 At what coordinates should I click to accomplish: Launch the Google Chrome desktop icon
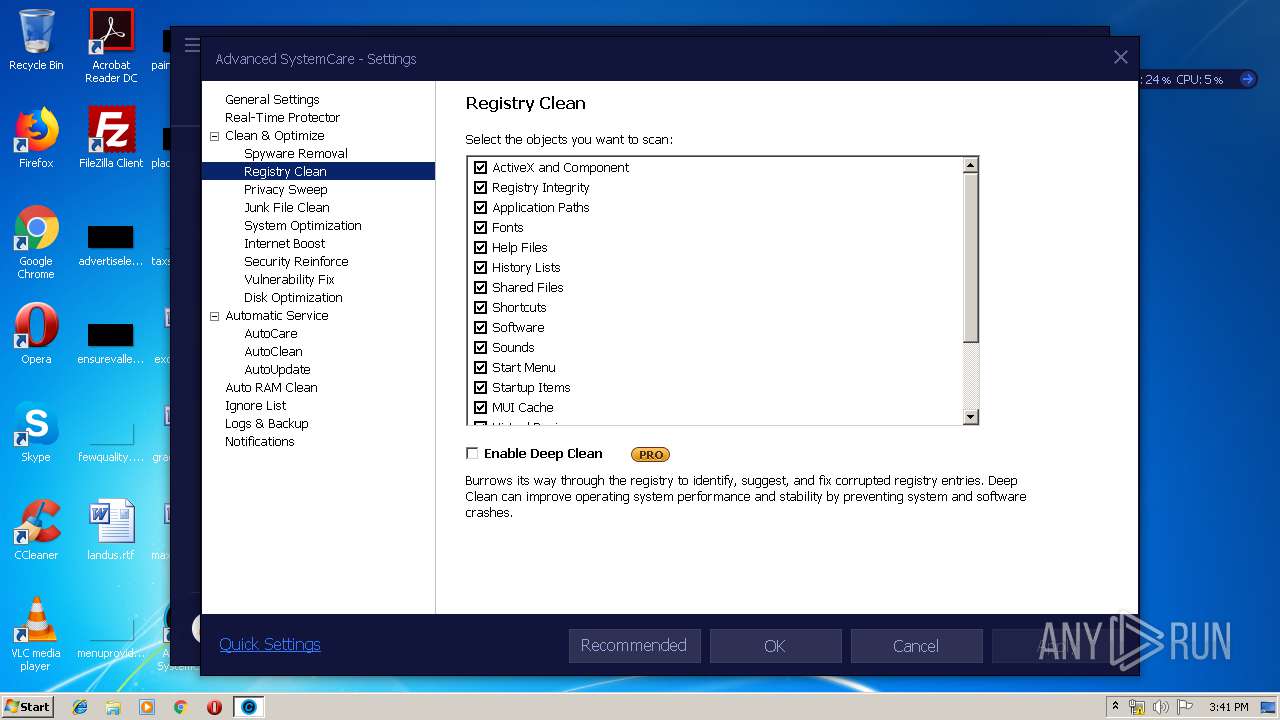pyautogui.click(x=36, y=242)
